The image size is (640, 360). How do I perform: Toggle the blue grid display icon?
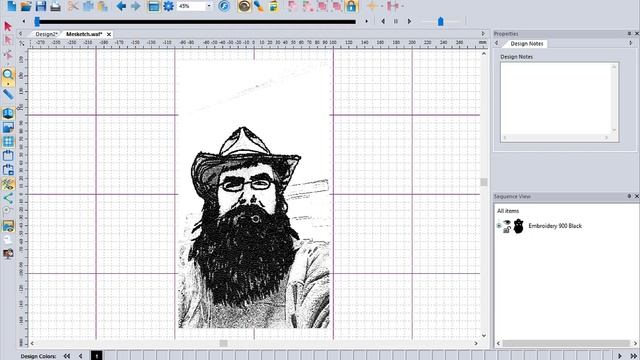point(8,142)
